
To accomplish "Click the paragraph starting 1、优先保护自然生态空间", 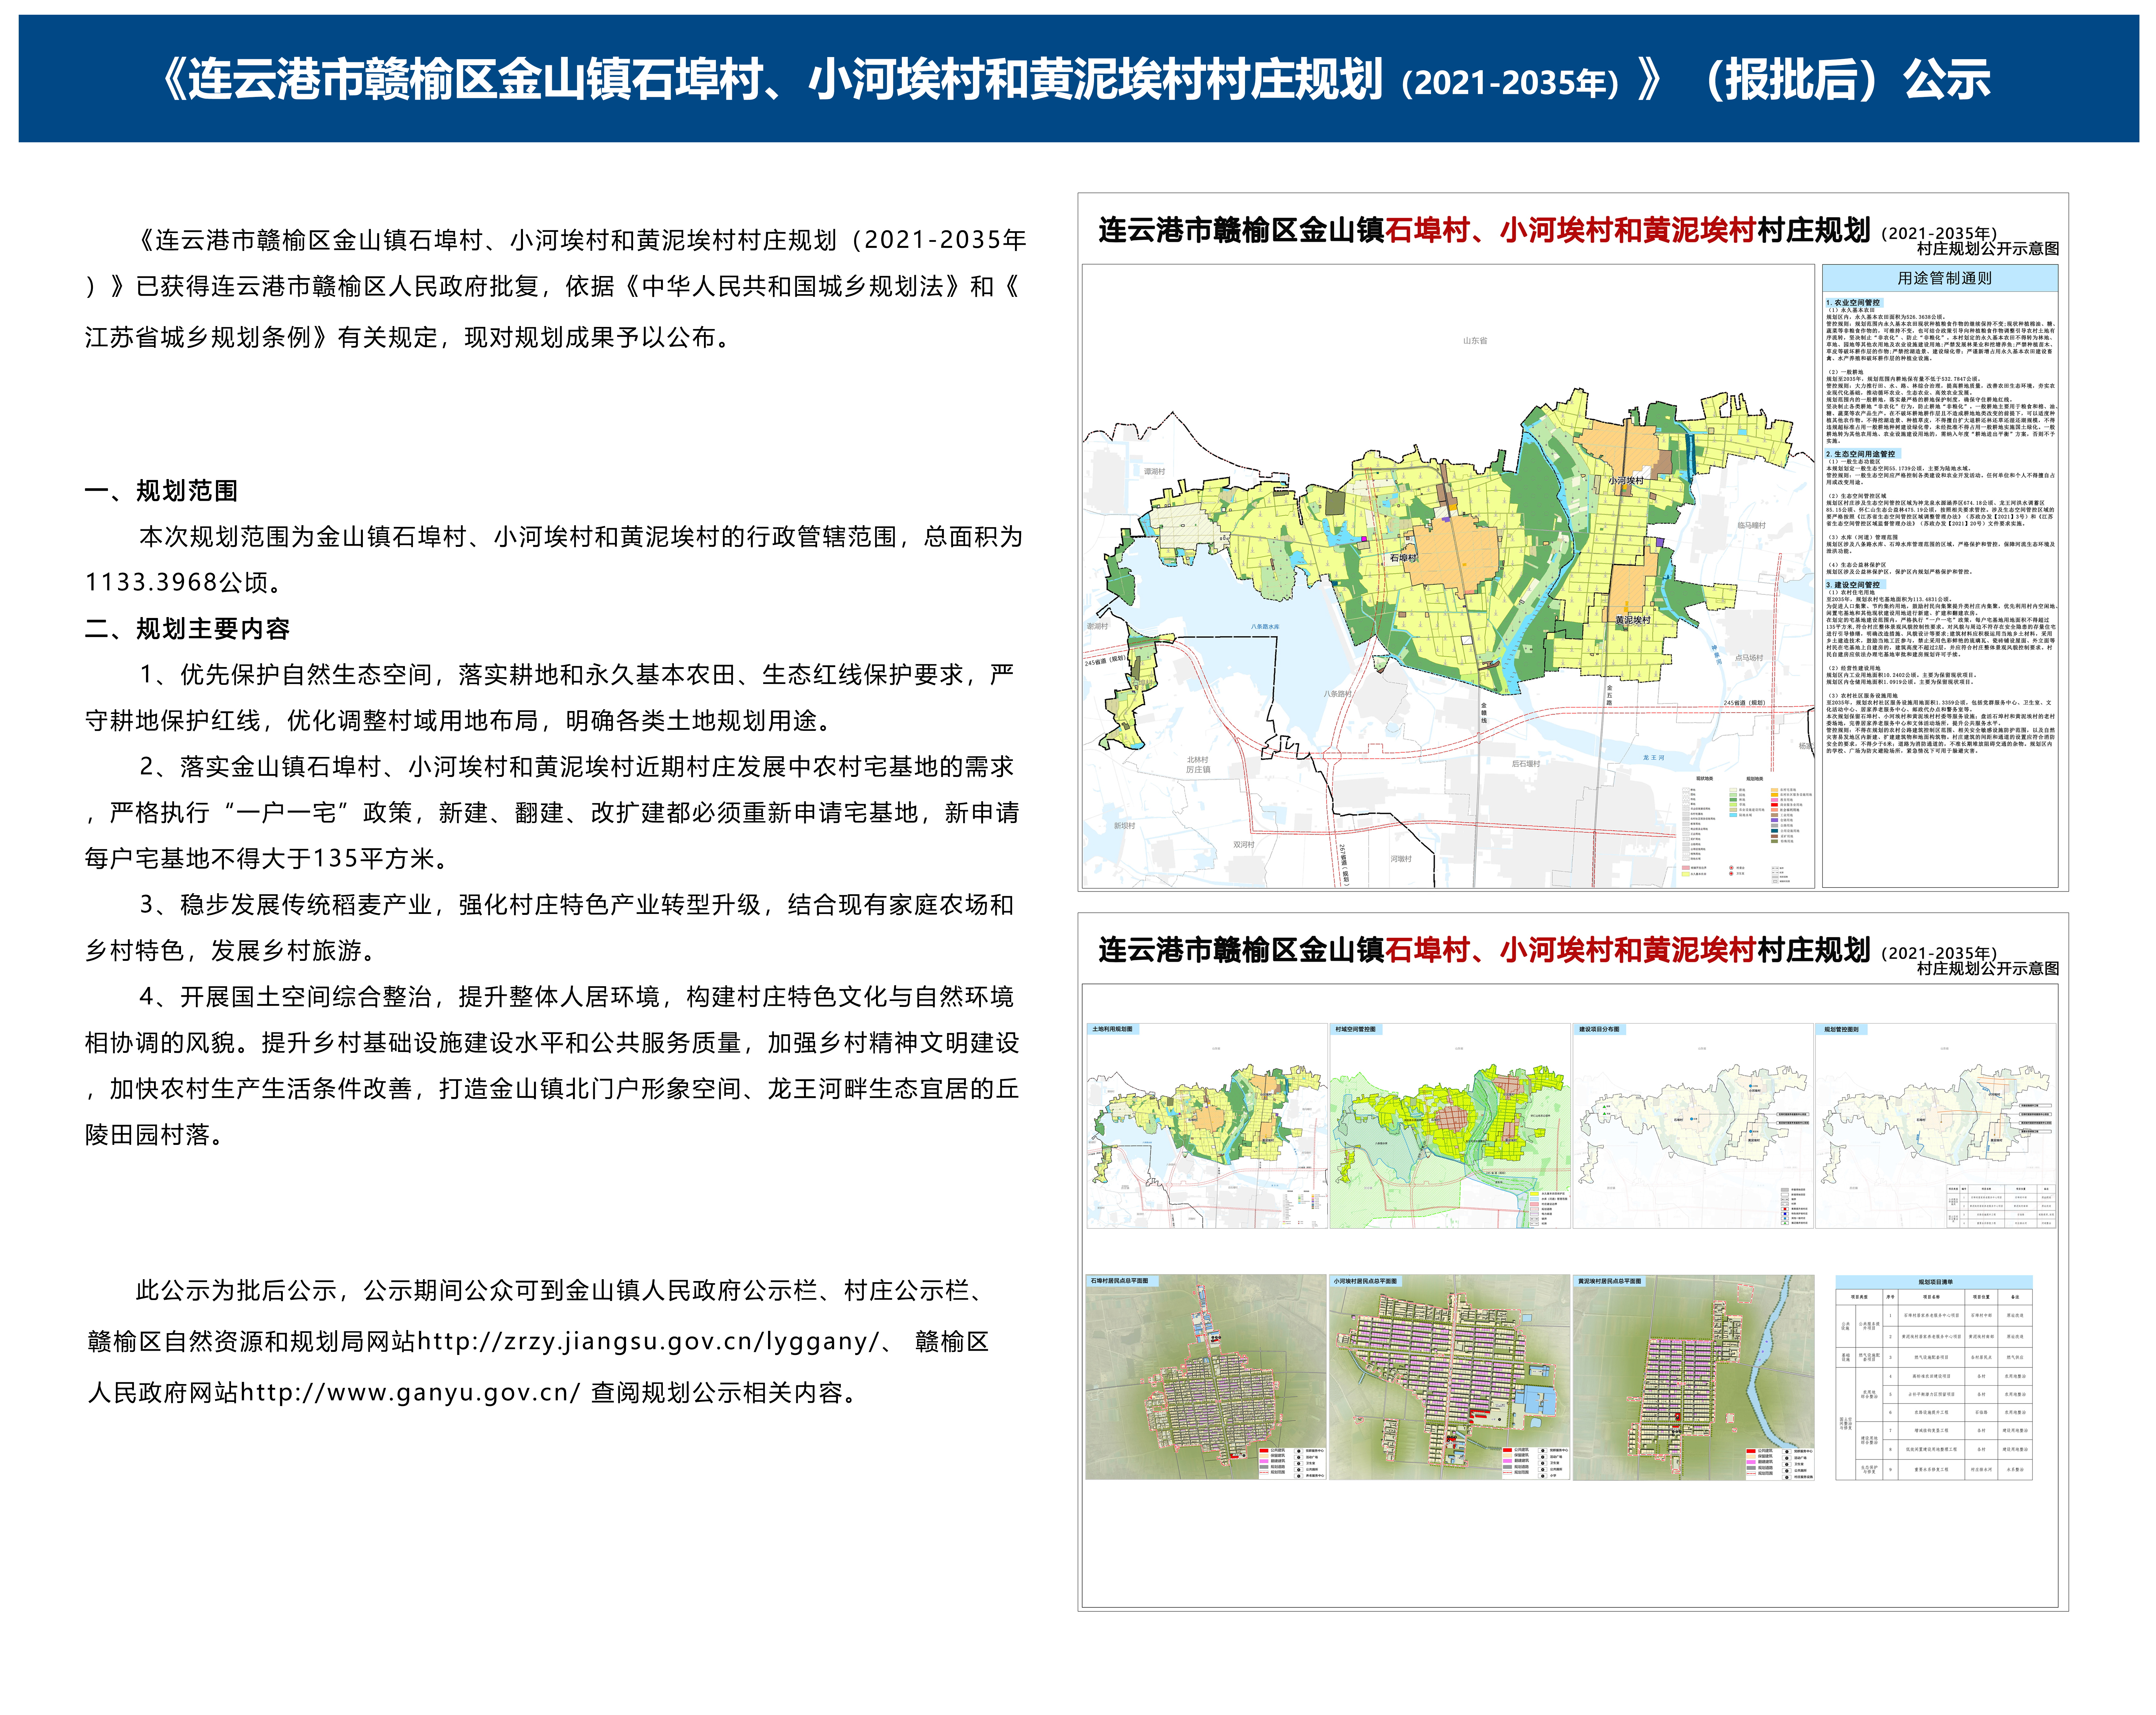I will coord(550,698).
